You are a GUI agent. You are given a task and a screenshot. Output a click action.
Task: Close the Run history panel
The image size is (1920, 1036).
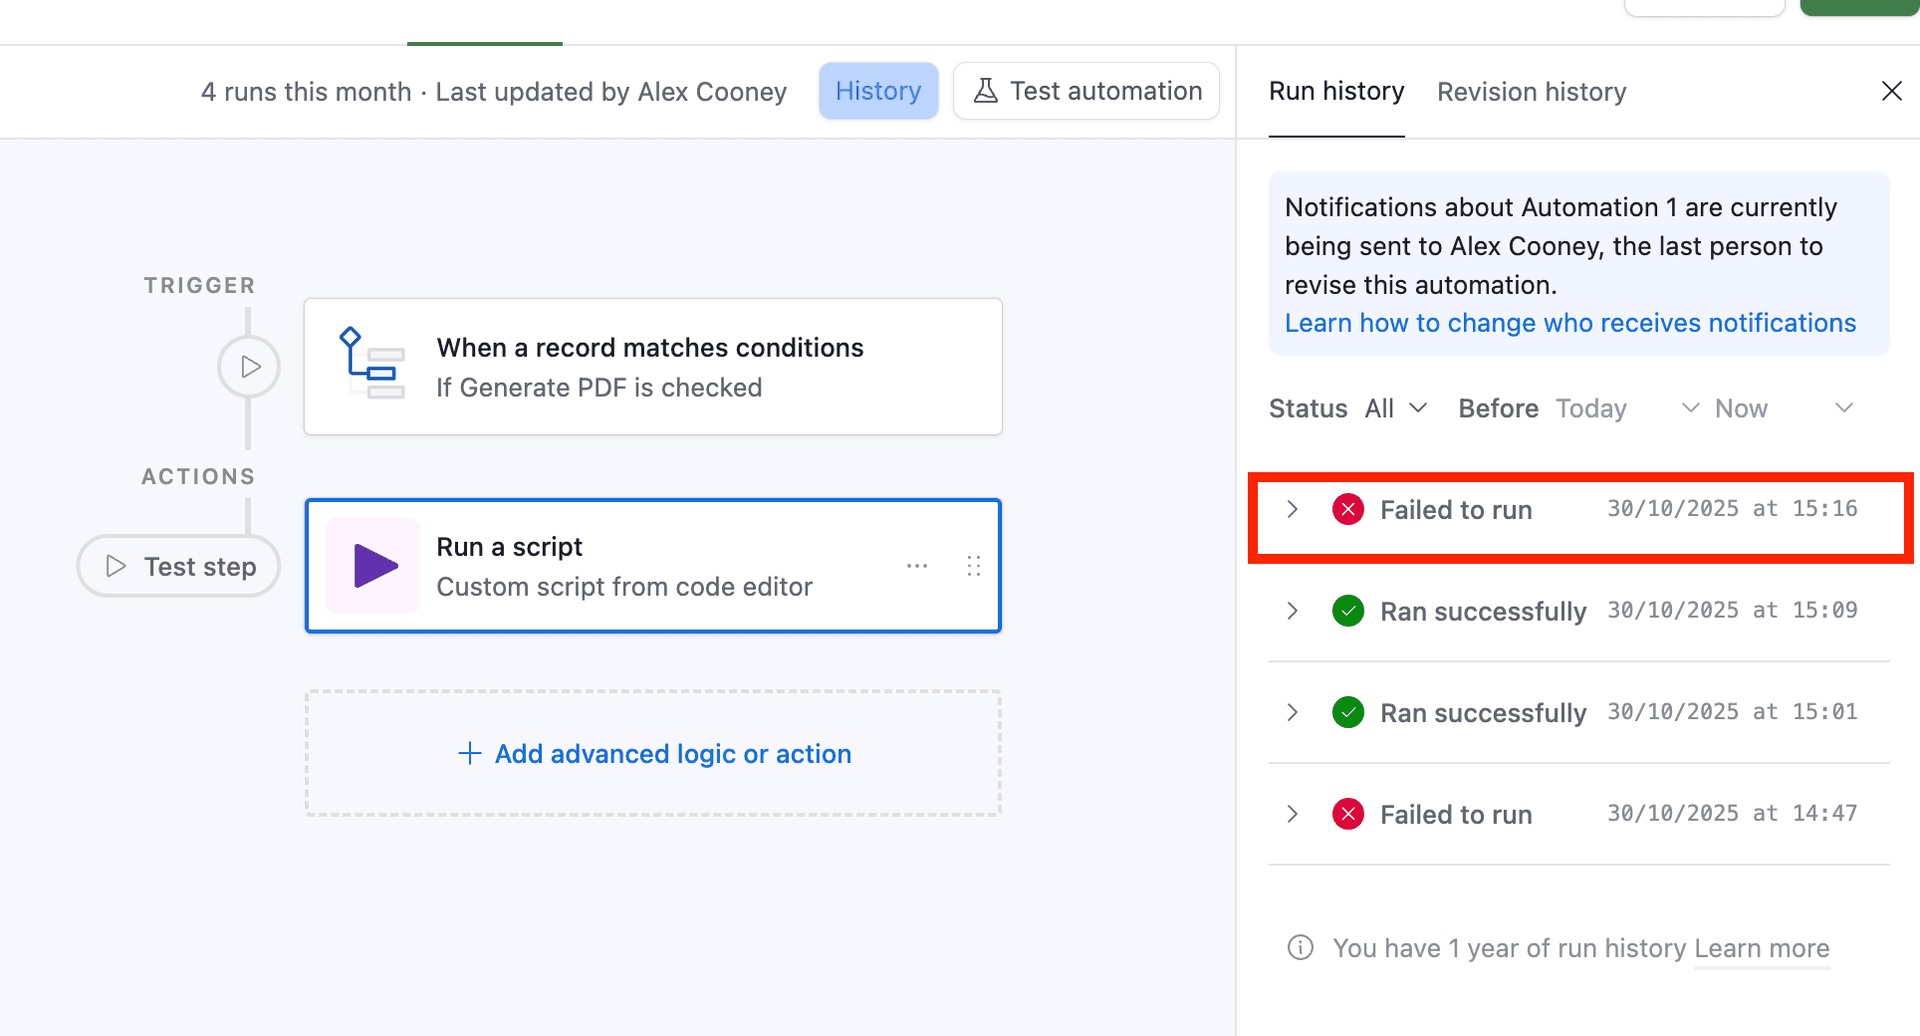tap(1891, 91)
